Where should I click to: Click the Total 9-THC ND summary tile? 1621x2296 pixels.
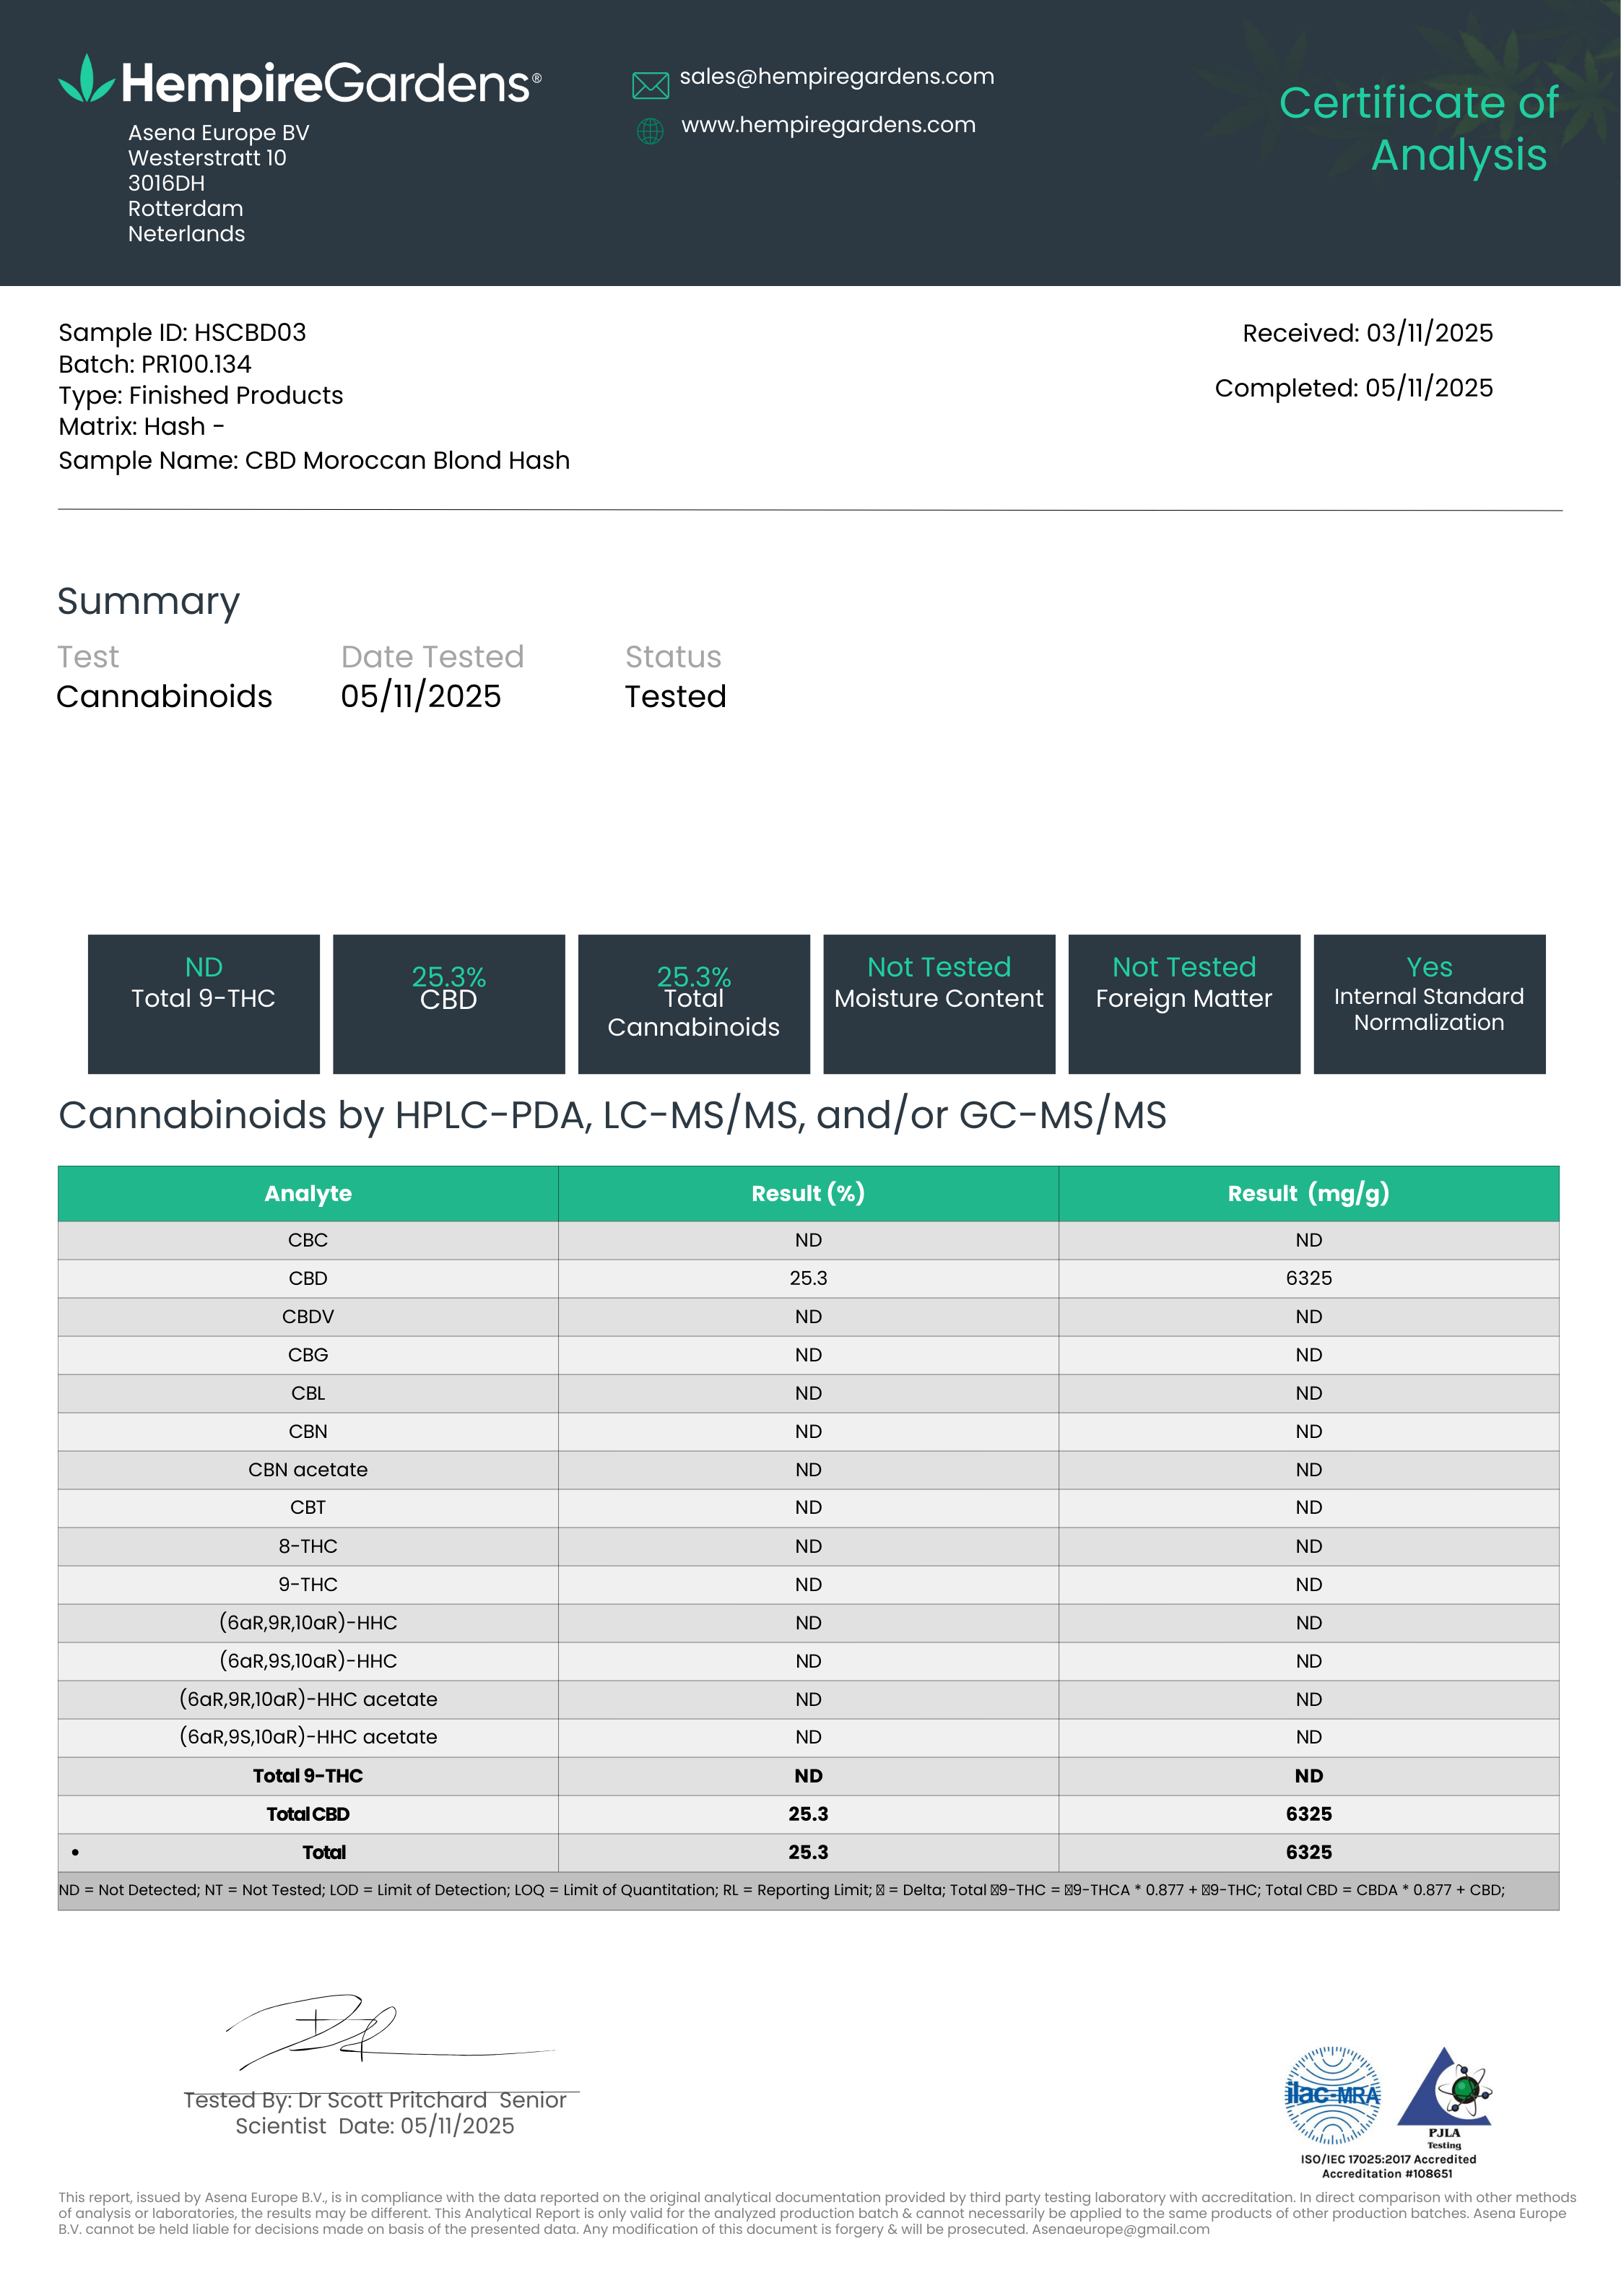(x=204, y=1003)
